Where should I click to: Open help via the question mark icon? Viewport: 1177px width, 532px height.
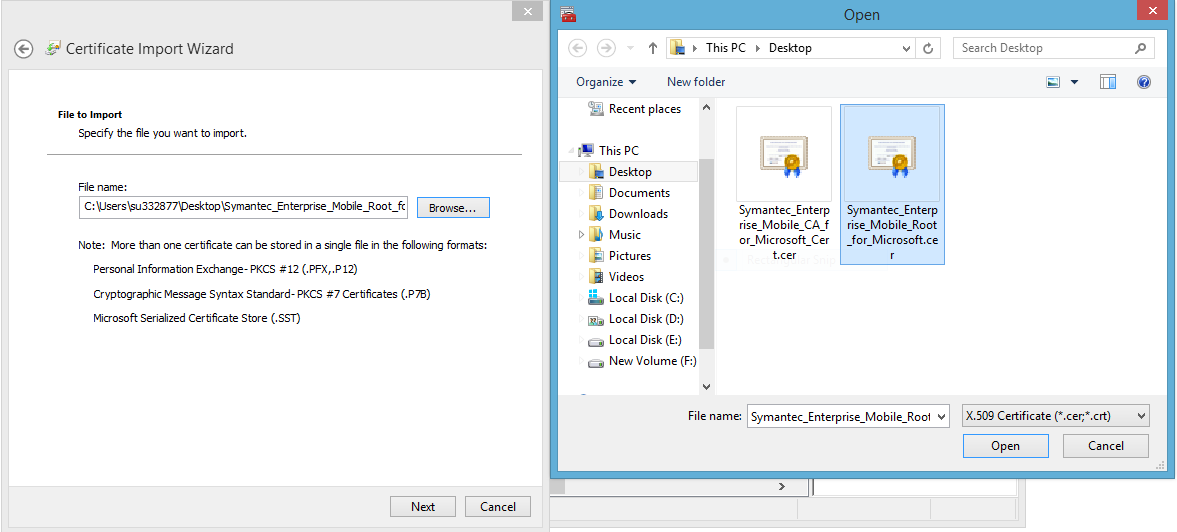pyautogui.click(x=1144, y=82)
